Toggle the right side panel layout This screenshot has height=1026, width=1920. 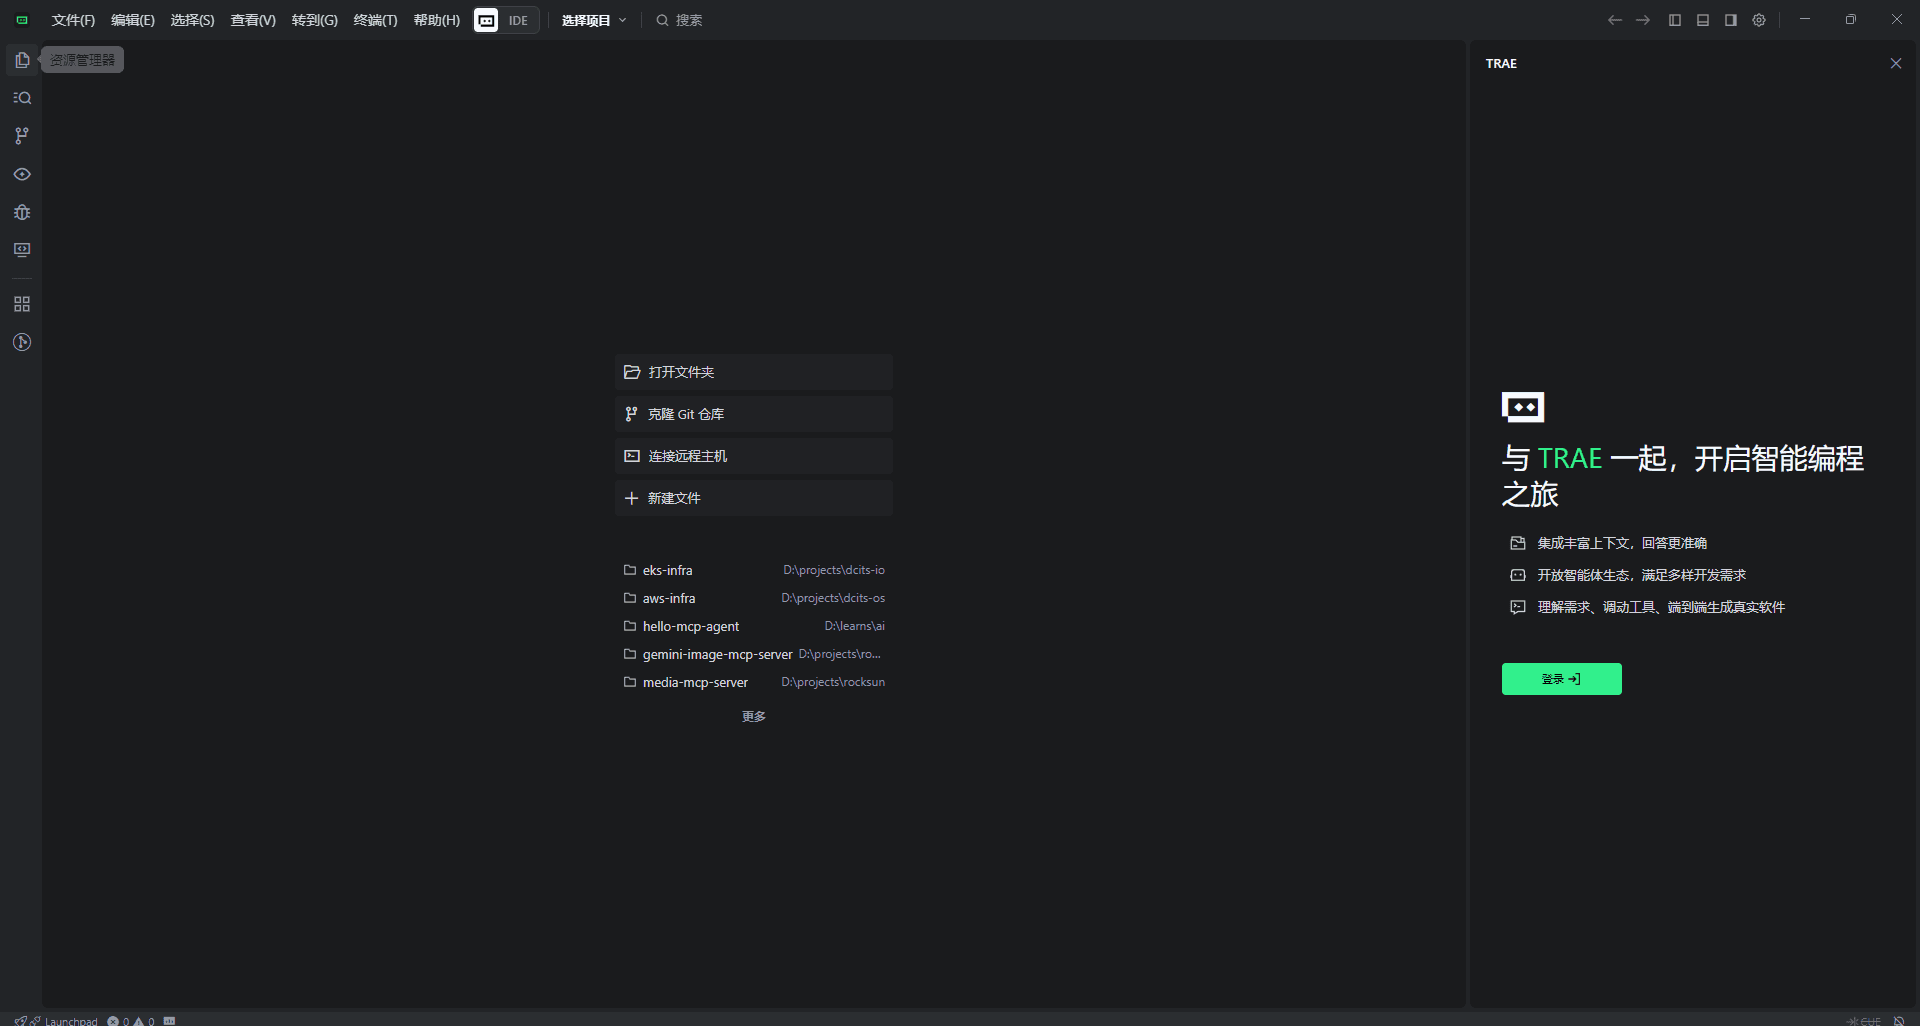pyautogui.click(x=1731, y=20)
